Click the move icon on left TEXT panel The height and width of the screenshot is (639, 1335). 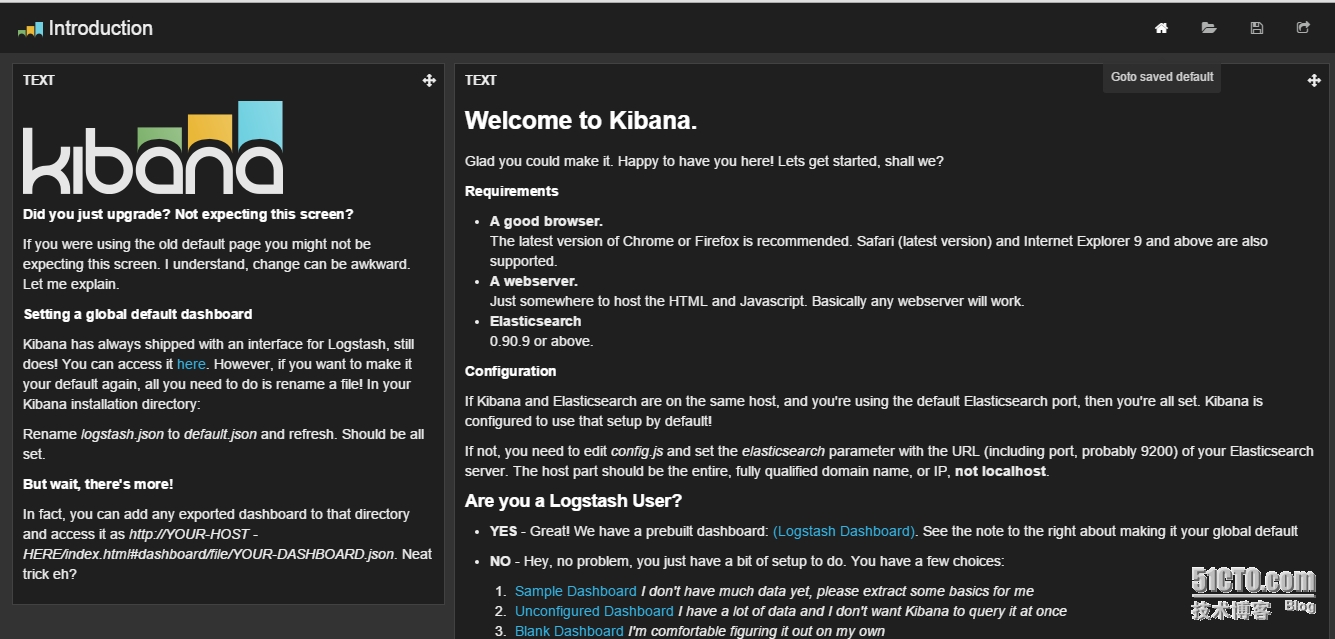pyautogui.click(x=429, y=80)
